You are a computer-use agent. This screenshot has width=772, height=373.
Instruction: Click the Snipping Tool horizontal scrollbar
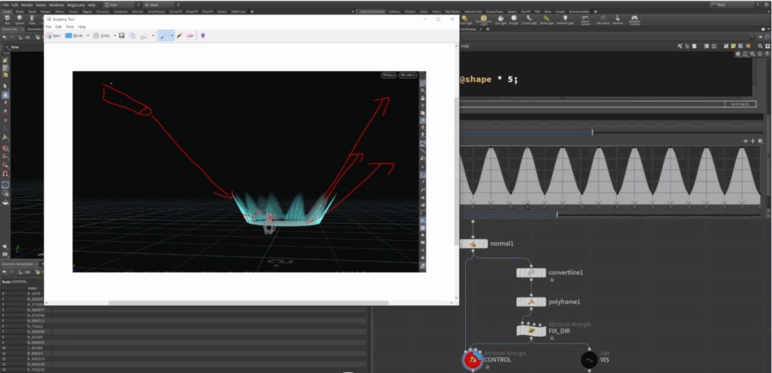point(249,303)
